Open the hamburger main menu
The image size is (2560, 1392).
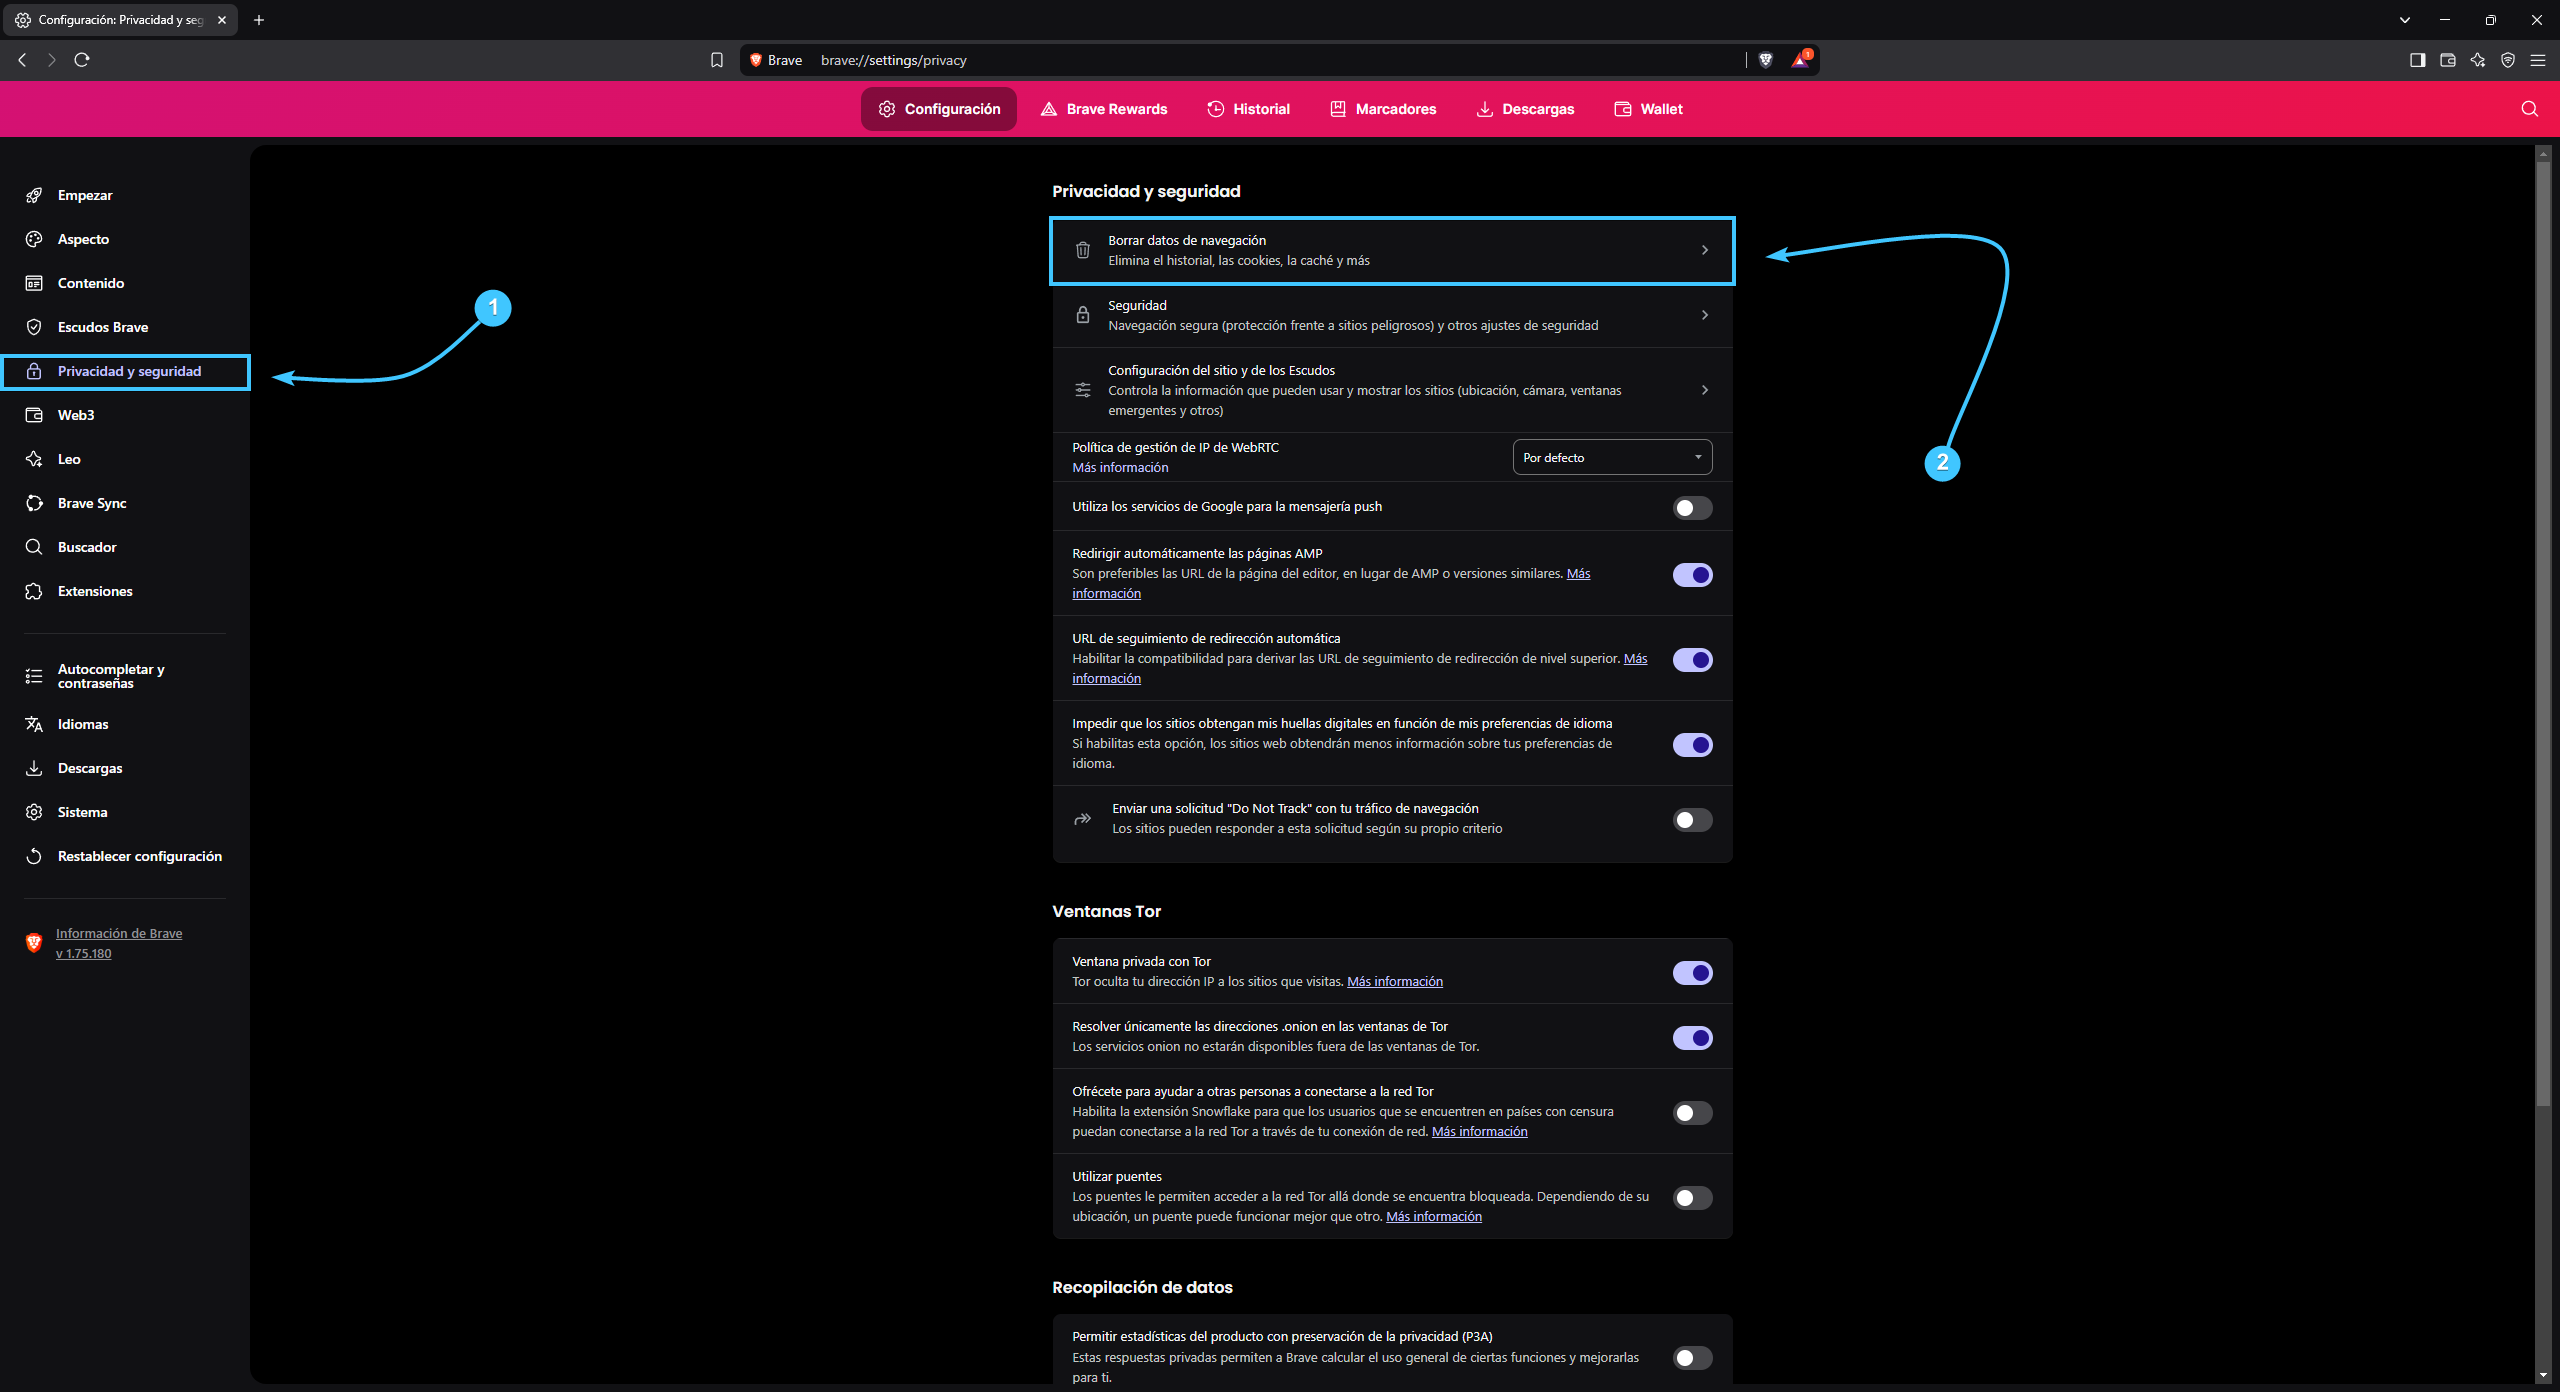click(x=2537, y=60)
